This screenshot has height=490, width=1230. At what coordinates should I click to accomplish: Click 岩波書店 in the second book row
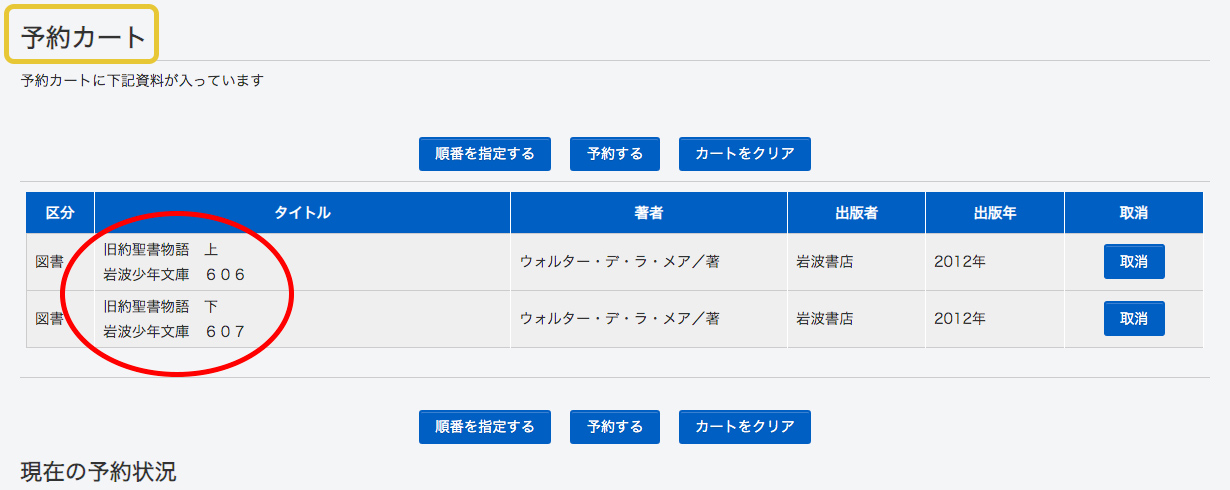tap(824, 319)
